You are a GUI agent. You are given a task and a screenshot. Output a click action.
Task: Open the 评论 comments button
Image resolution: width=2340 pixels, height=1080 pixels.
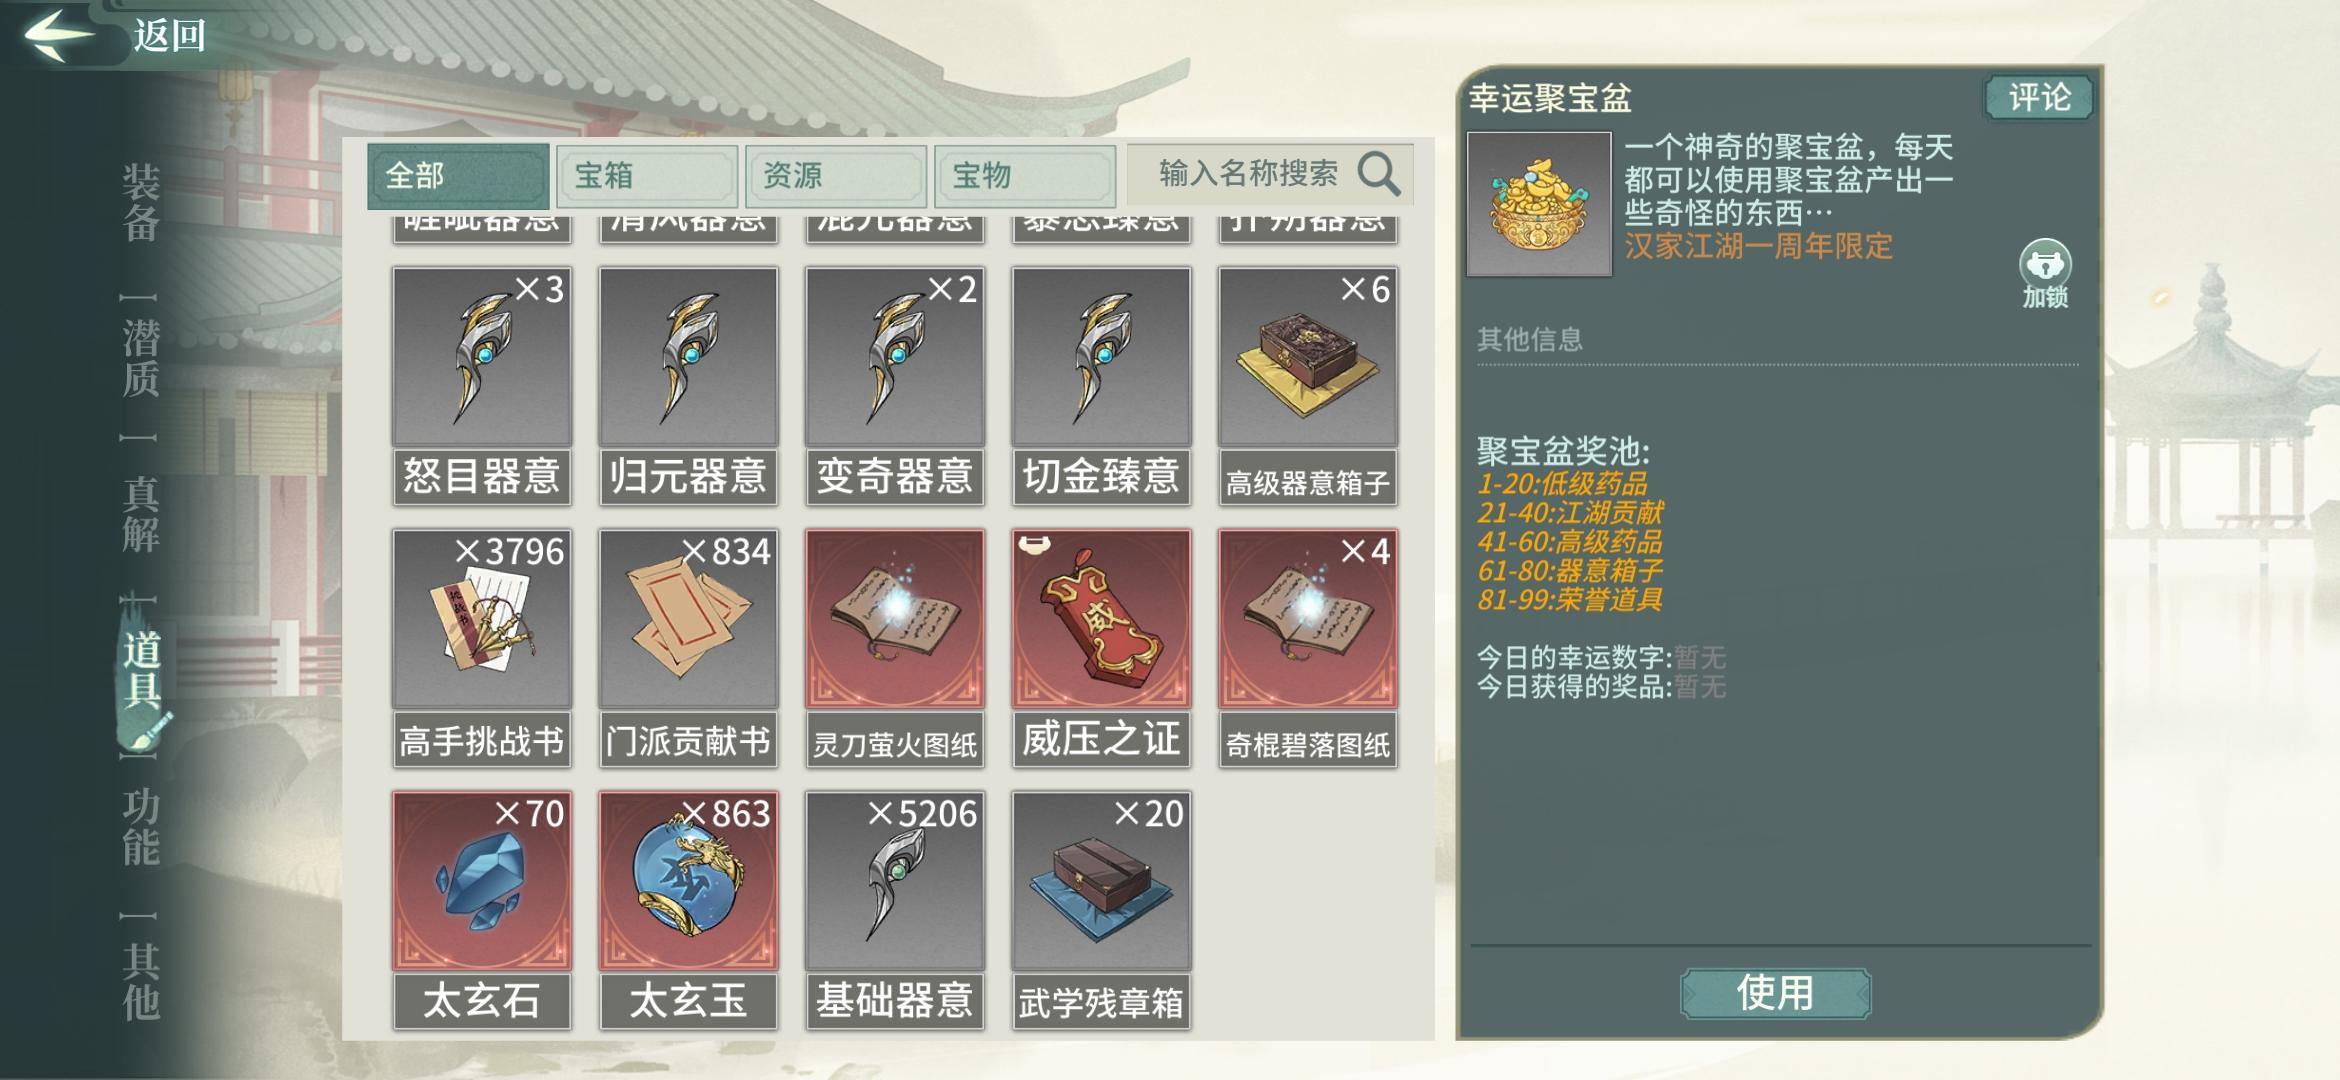2039,98
